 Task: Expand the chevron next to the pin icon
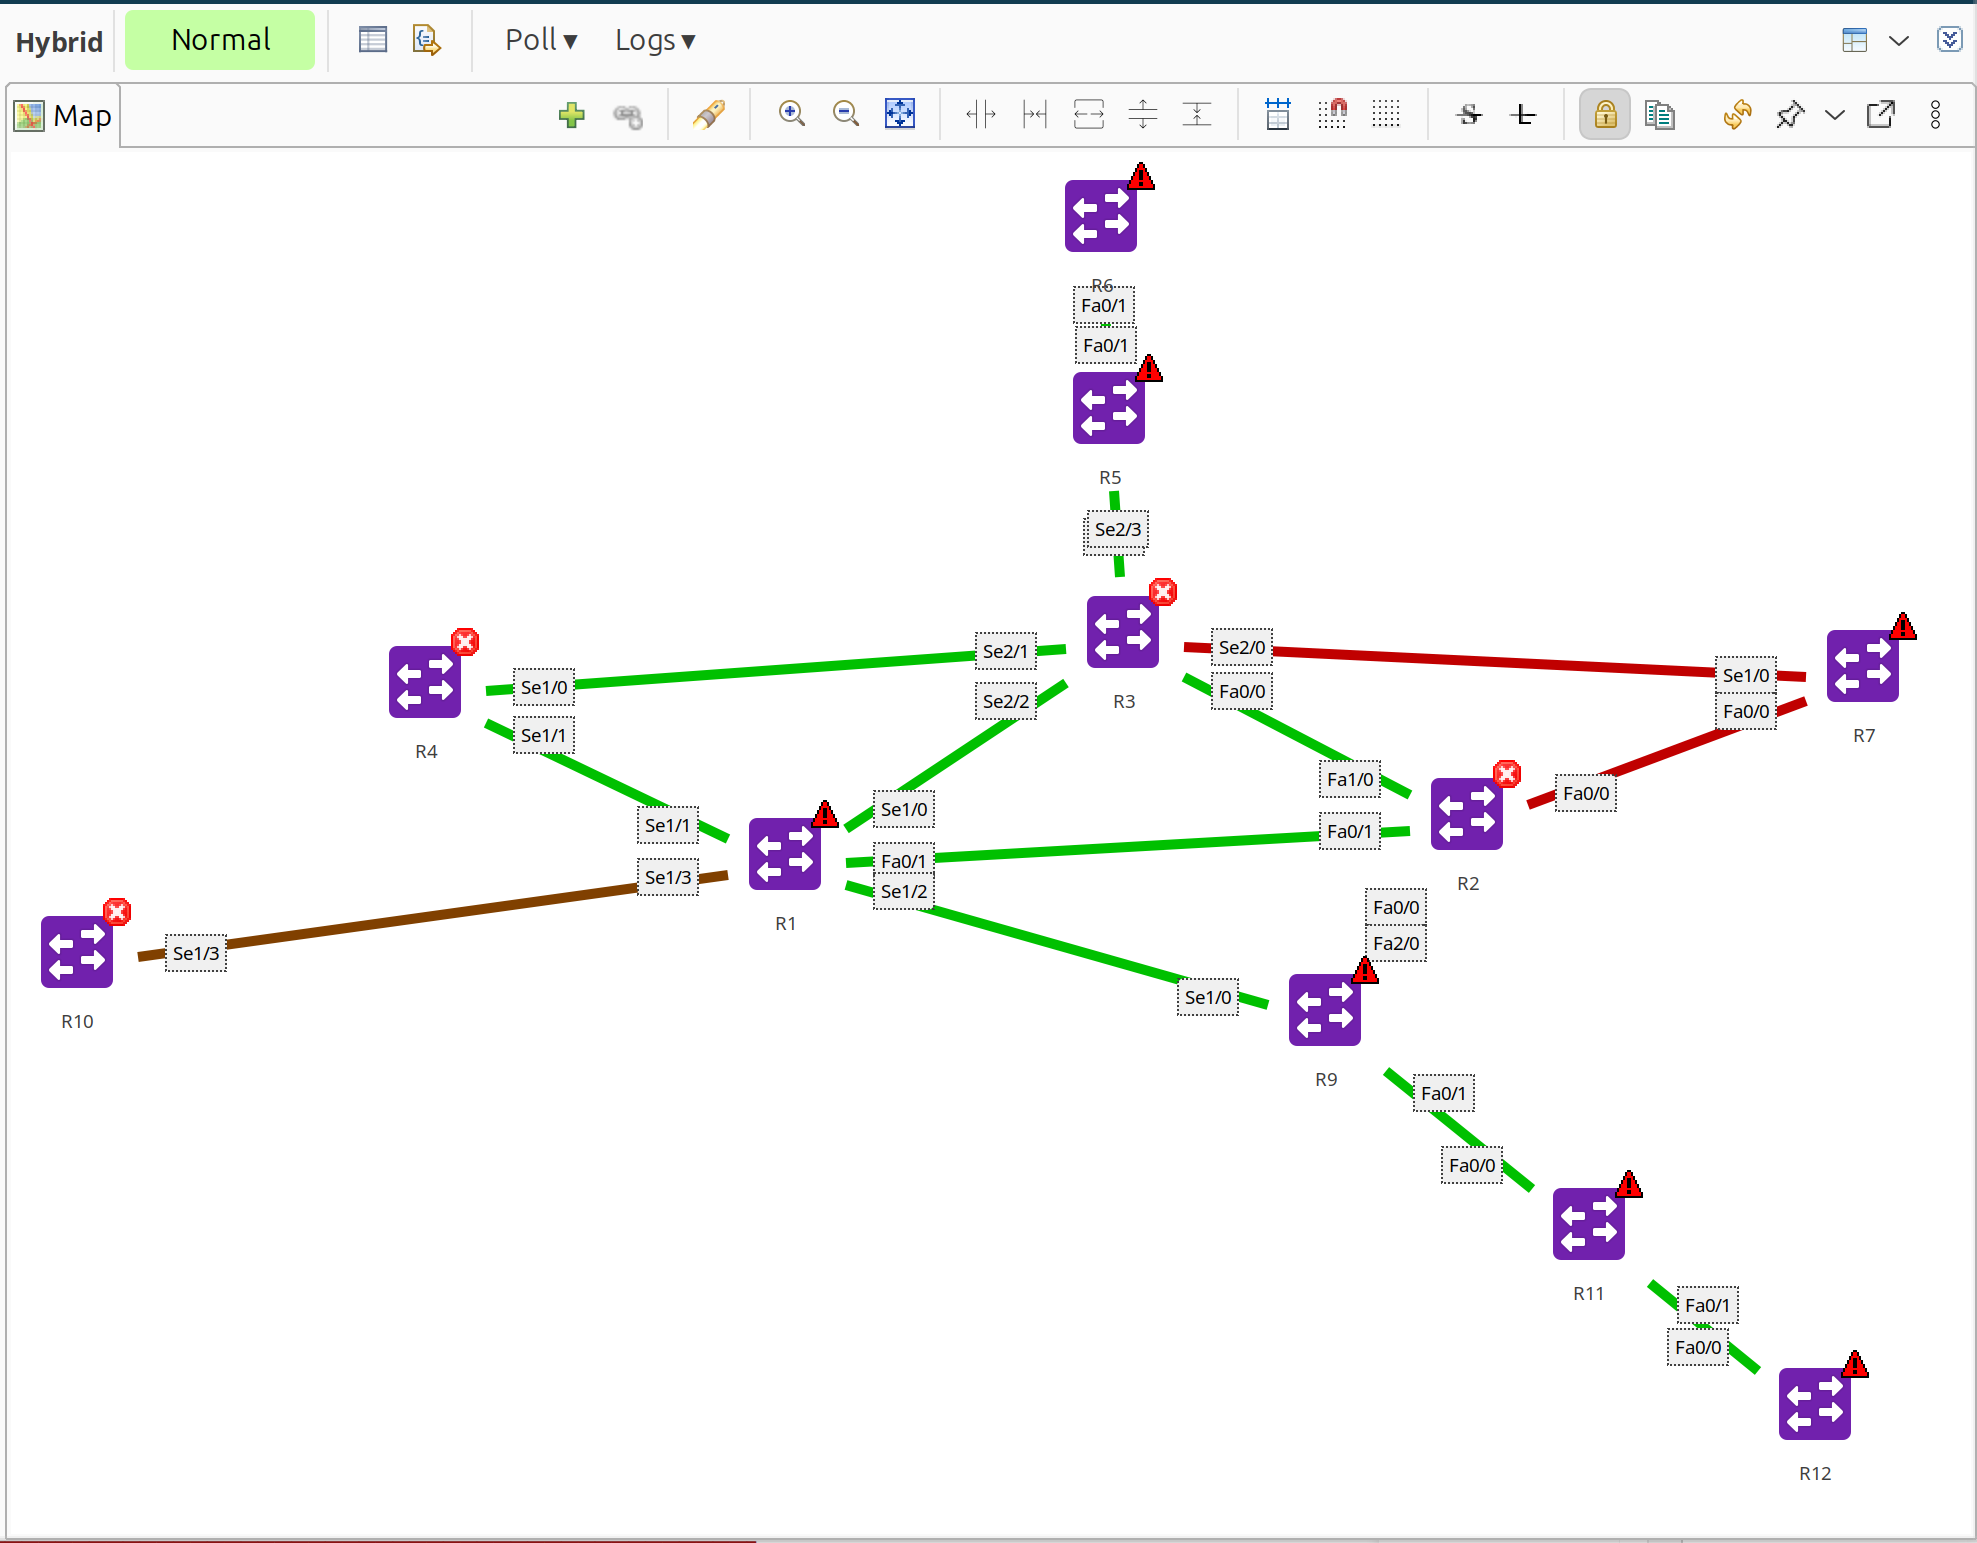click(1834, 115)
